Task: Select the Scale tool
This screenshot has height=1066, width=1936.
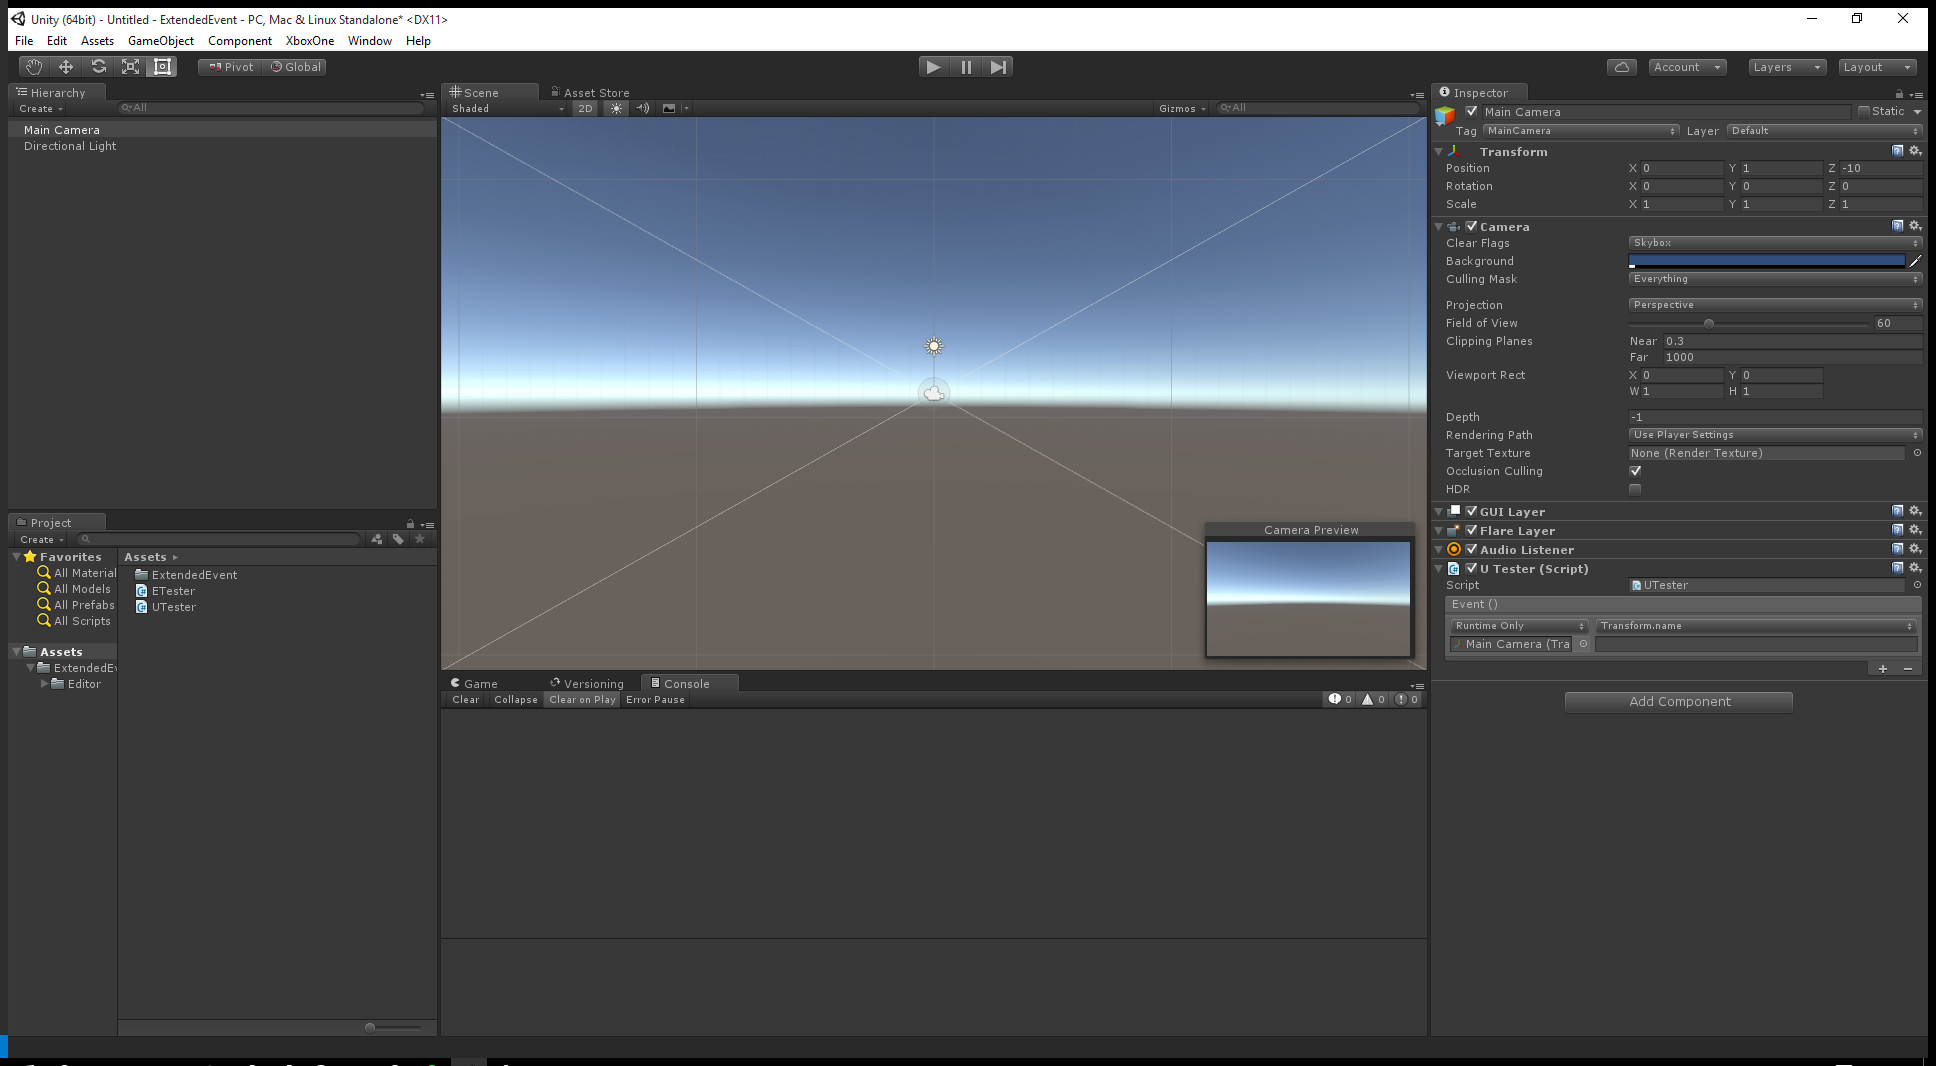Action: tap(130, 67)
